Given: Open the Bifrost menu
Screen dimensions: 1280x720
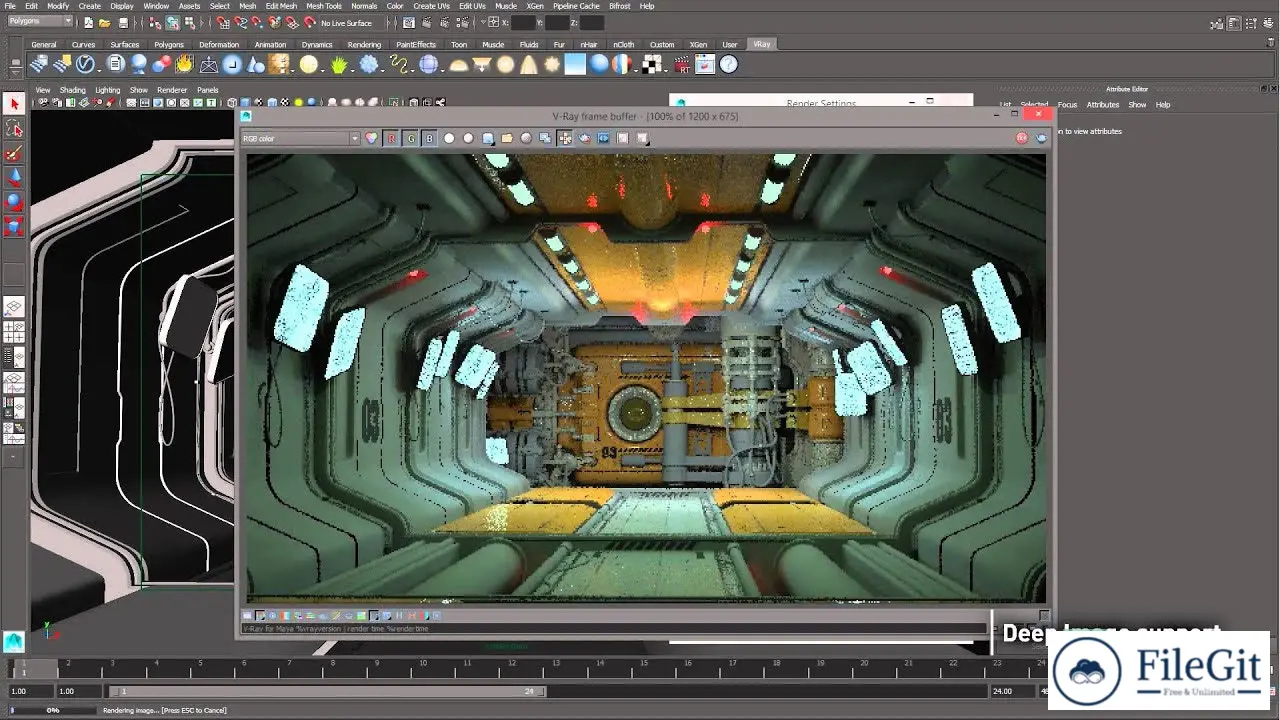Looking at the screenshot, I should pos(619,6).
